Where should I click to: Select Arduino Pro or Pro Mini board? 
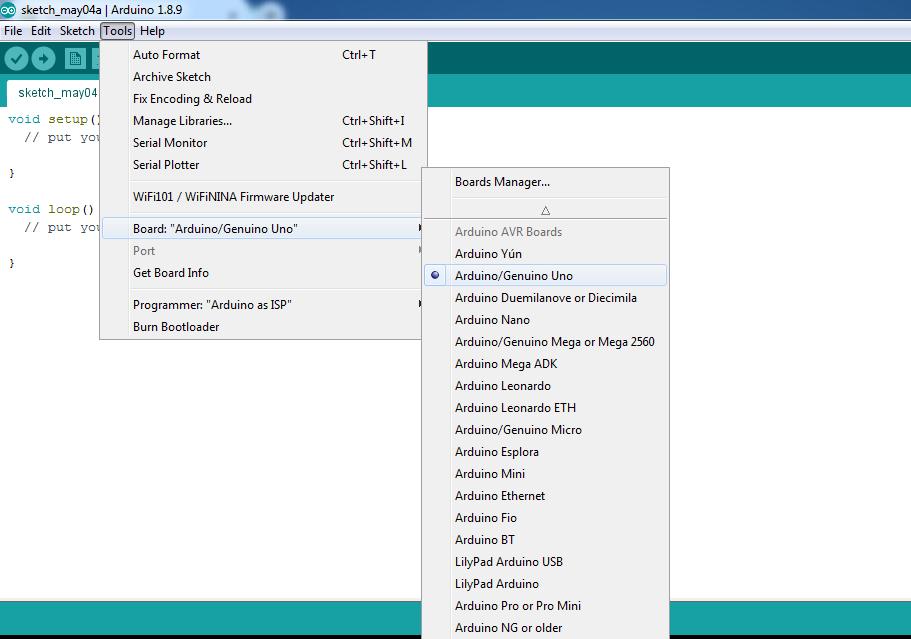(x=546, y=606)
